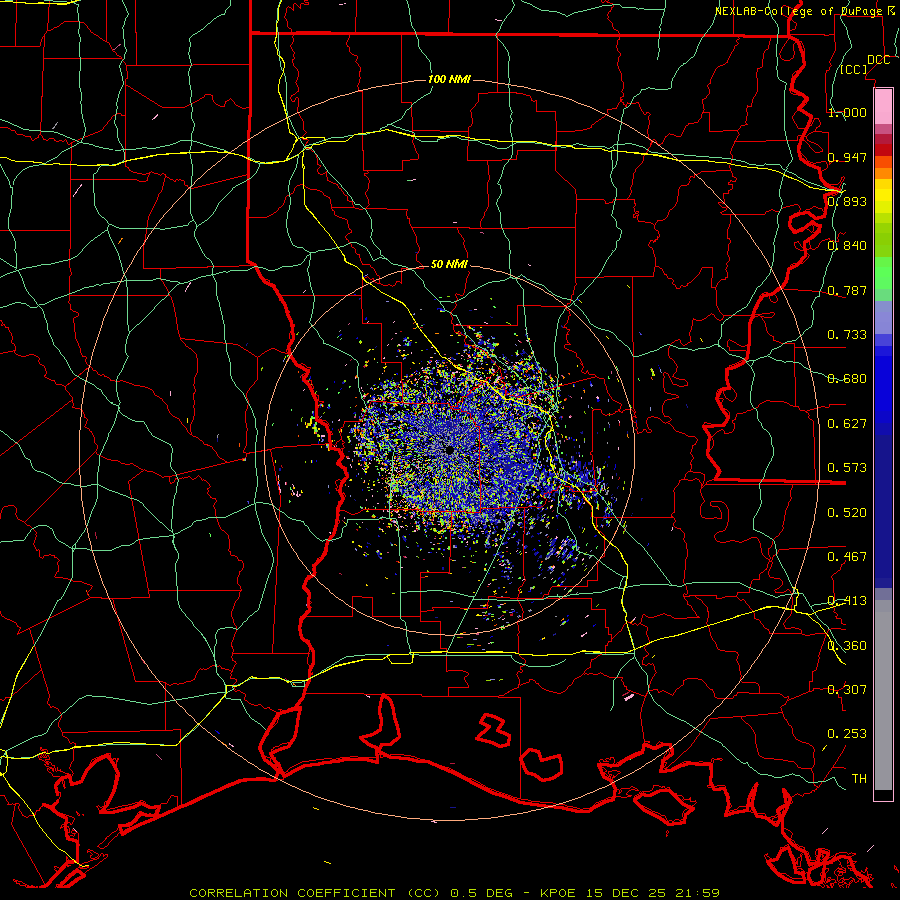The image size is (900, 900).
Task: Select the 0.307 scale value
Action: (x=847, y=690)
